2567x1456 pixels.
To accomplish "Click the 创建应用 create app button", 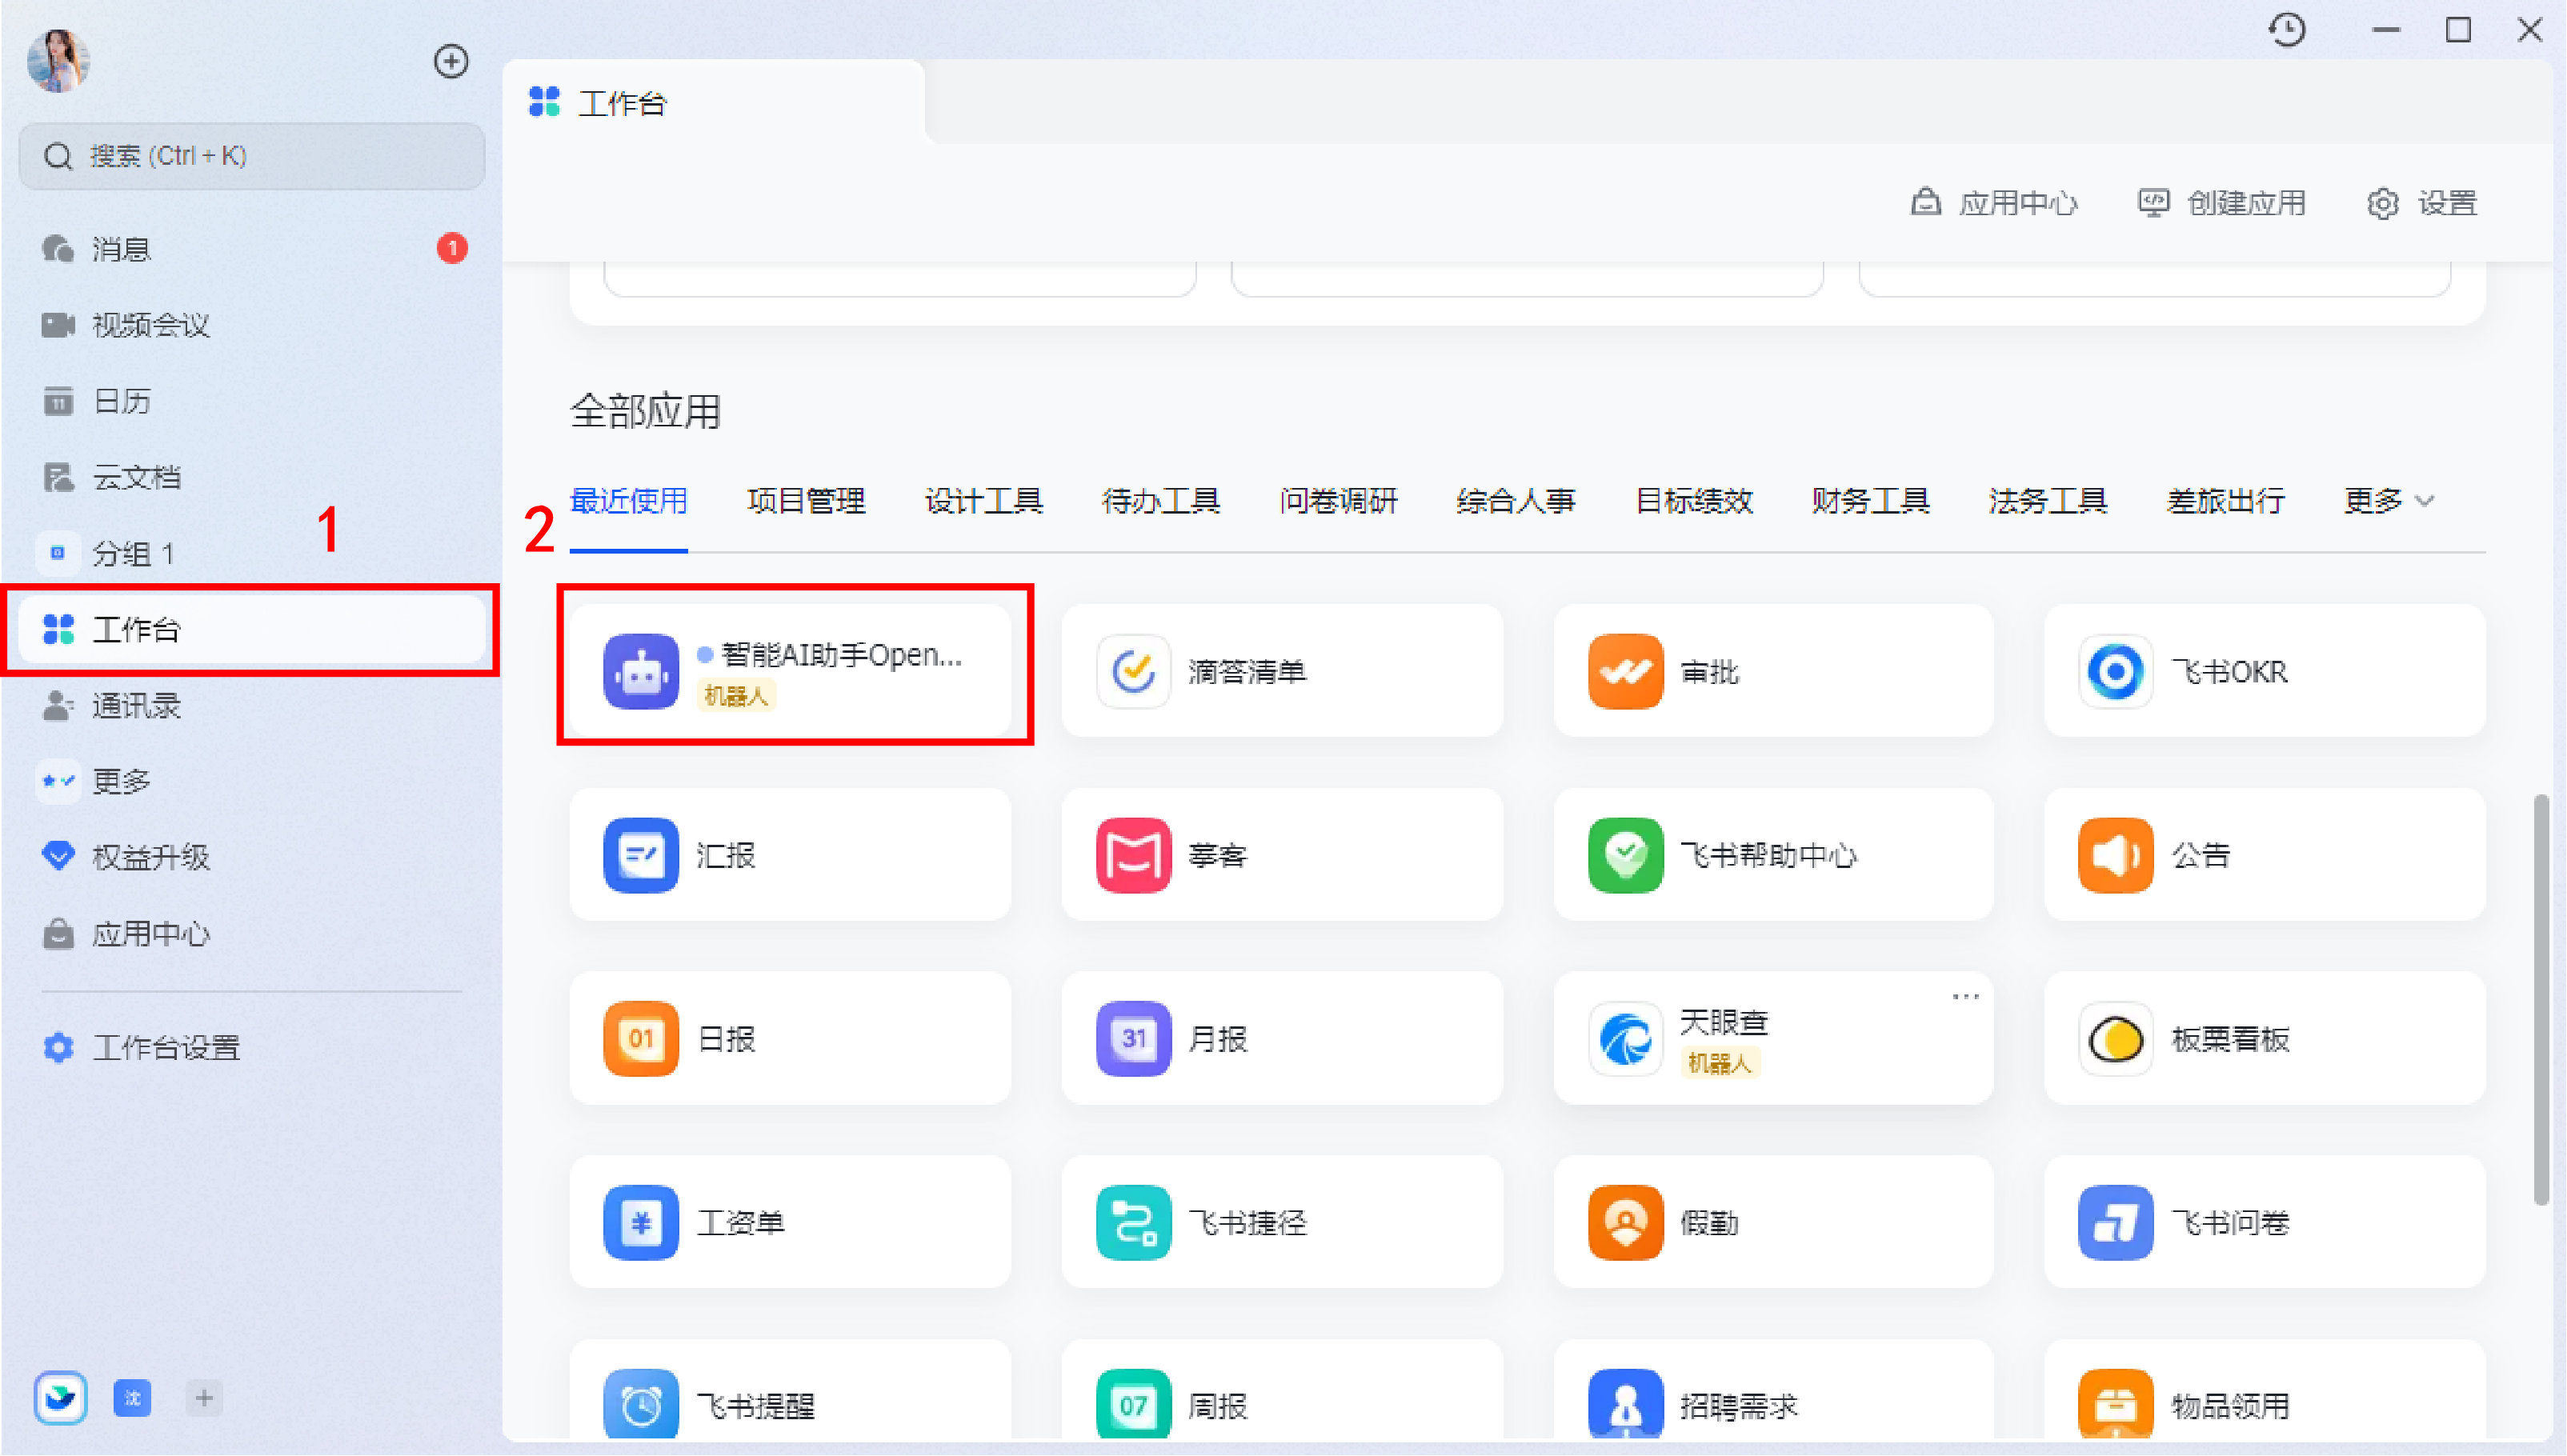I will tap(2222, 203).
